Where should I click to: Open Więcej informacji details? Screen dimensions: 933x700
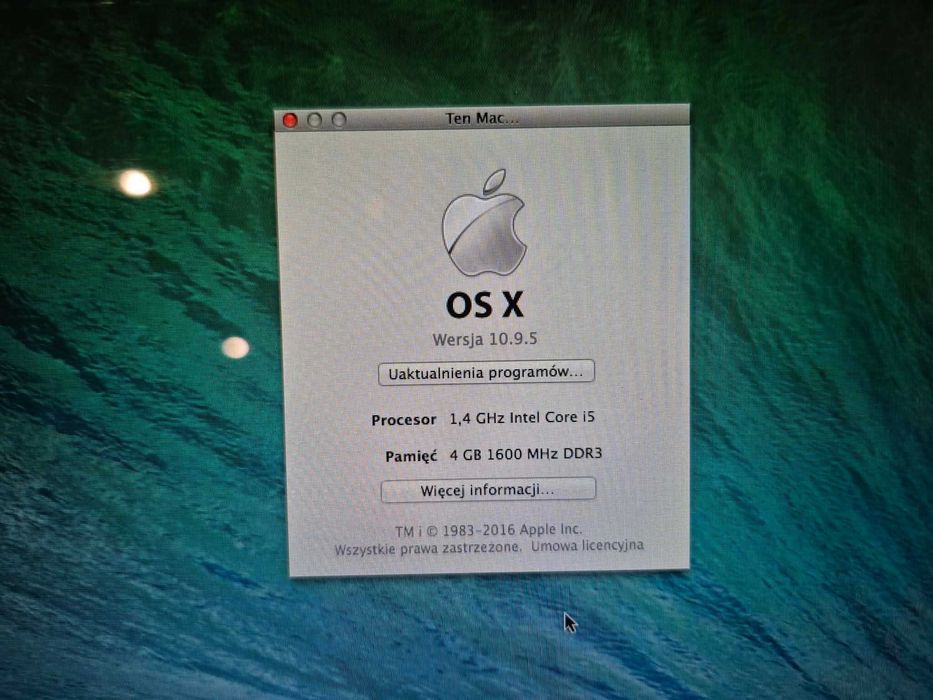tap(488, 490)
